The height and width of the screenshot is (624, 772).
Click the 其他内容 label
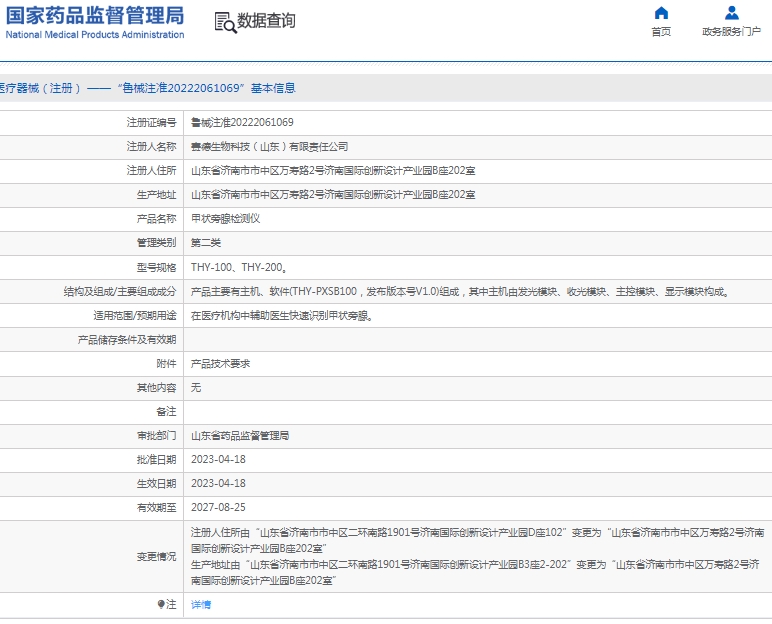[x=156, y=388]
